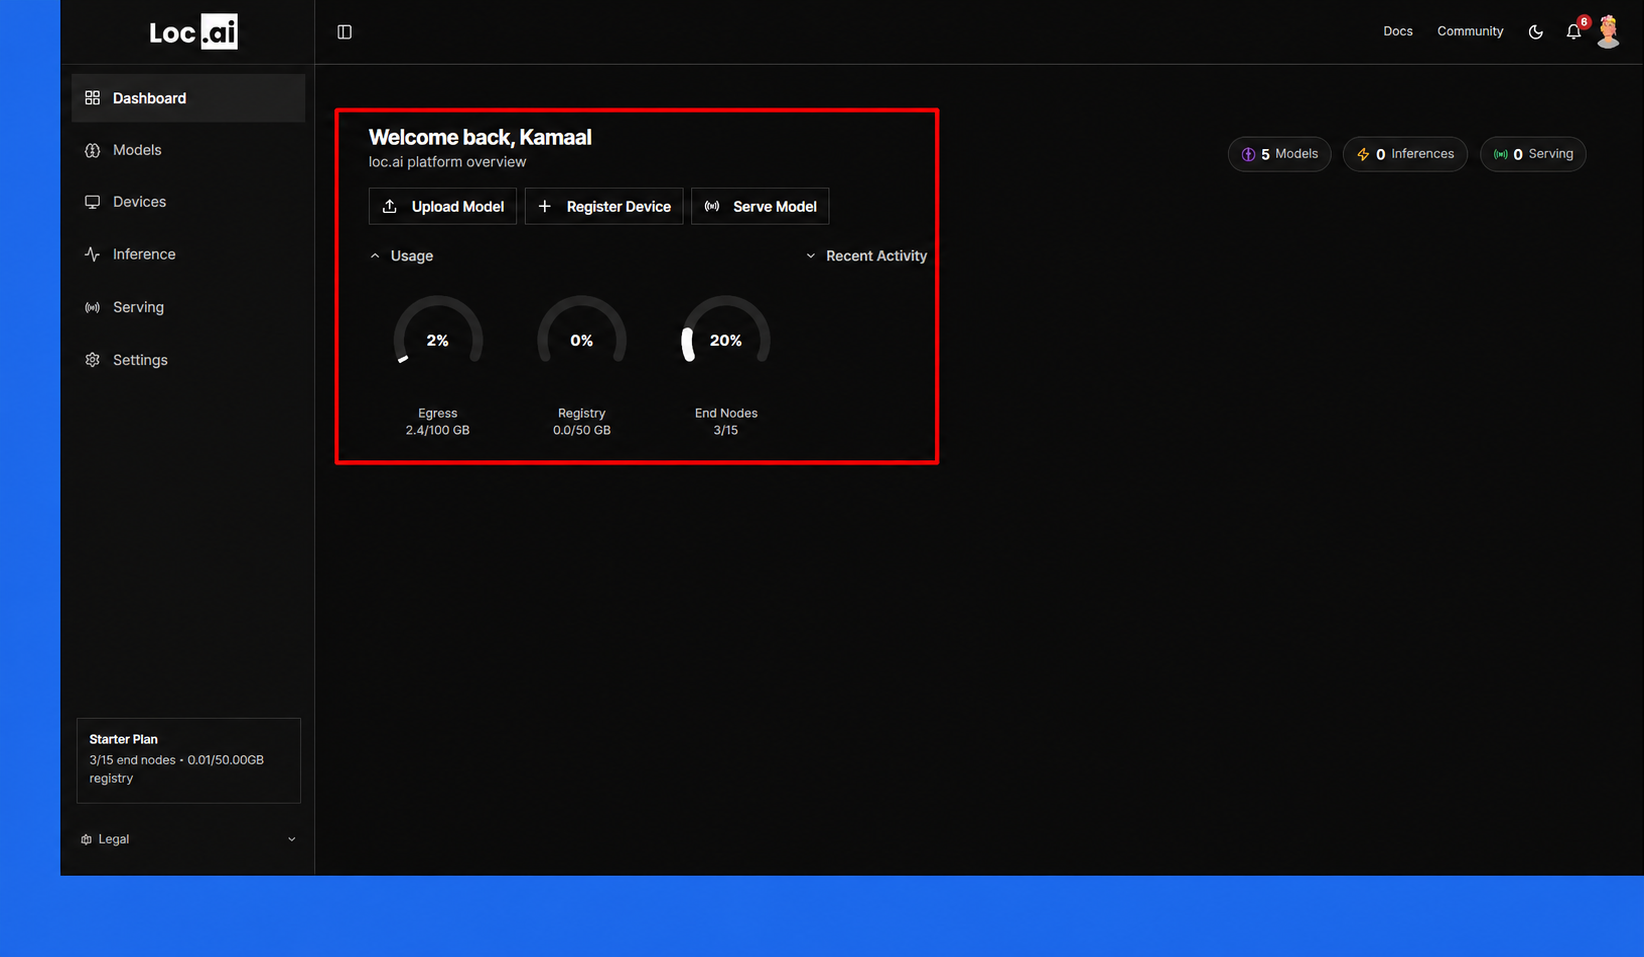
Task: Open the Devices section
Action: (188, 202)
